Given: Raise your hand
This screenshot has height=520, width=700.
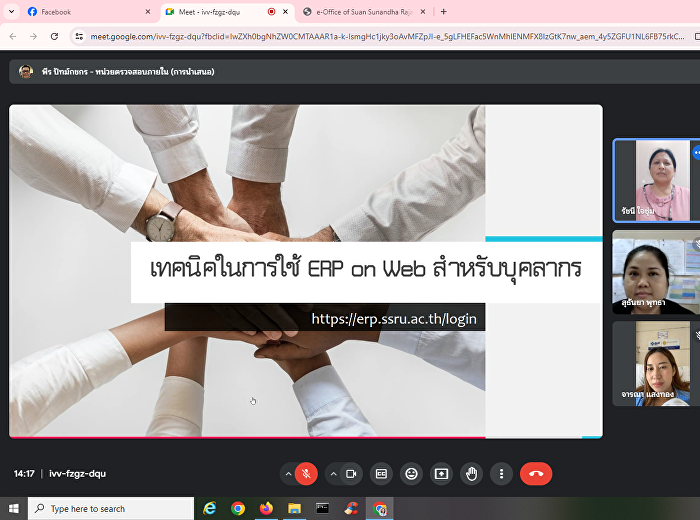Looking at the screenshot, I should (471, 474).
